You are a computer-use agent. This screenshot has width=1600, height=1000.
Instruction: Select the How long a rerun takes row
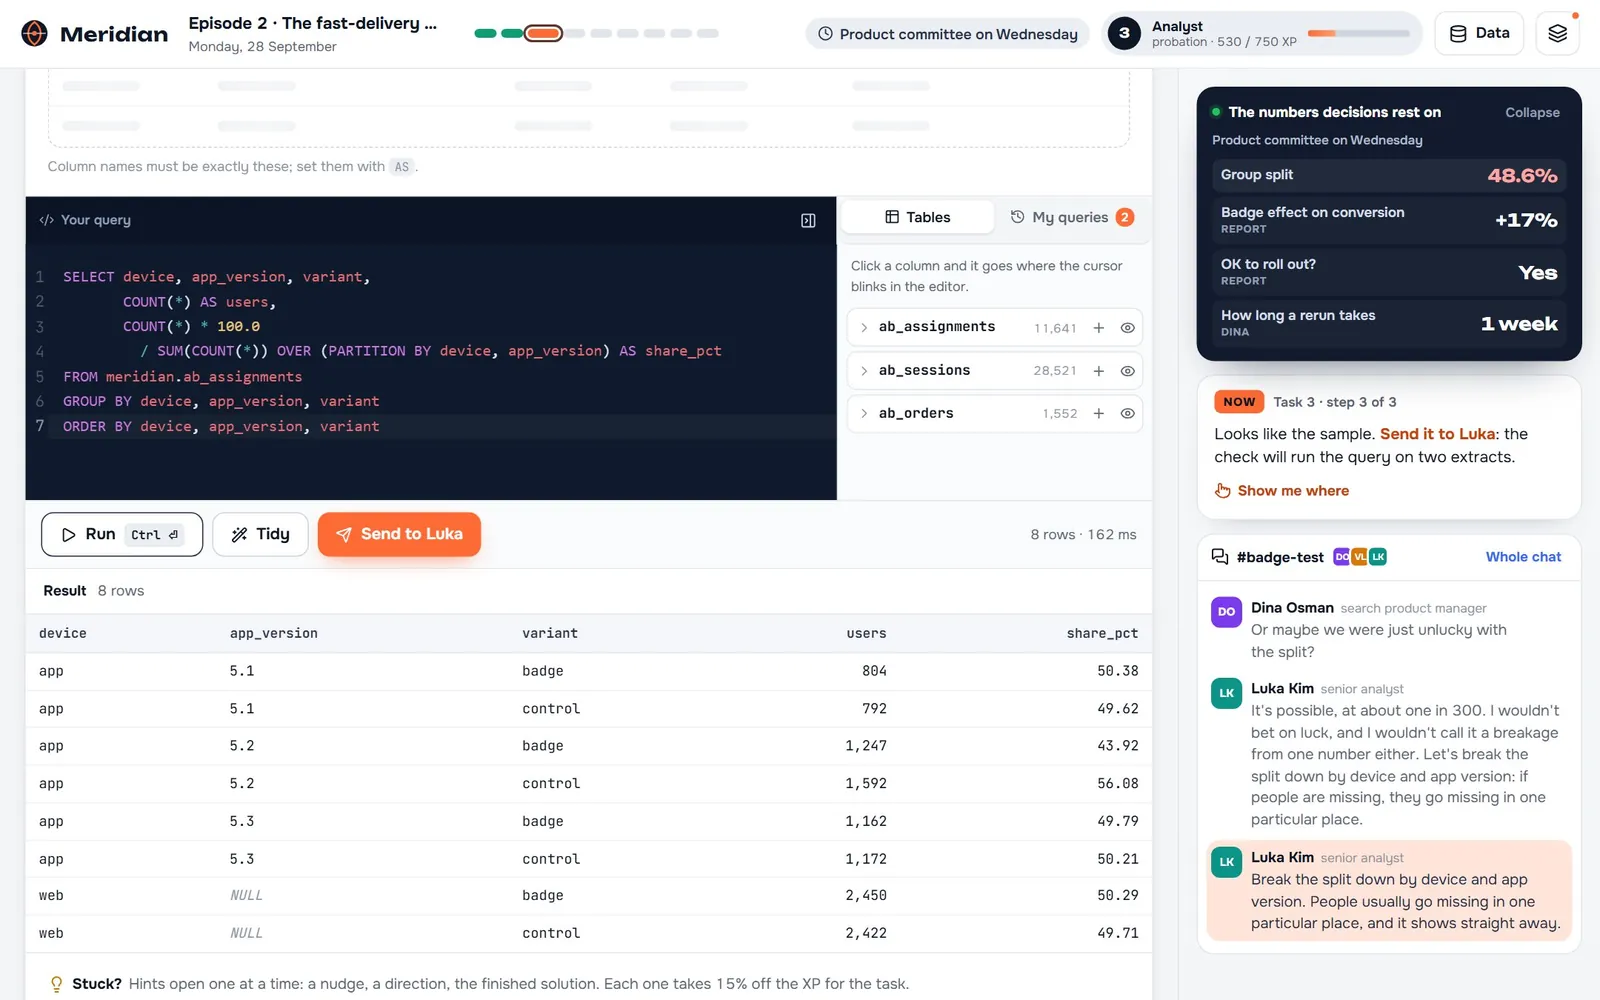click(x=1389, y=323)
